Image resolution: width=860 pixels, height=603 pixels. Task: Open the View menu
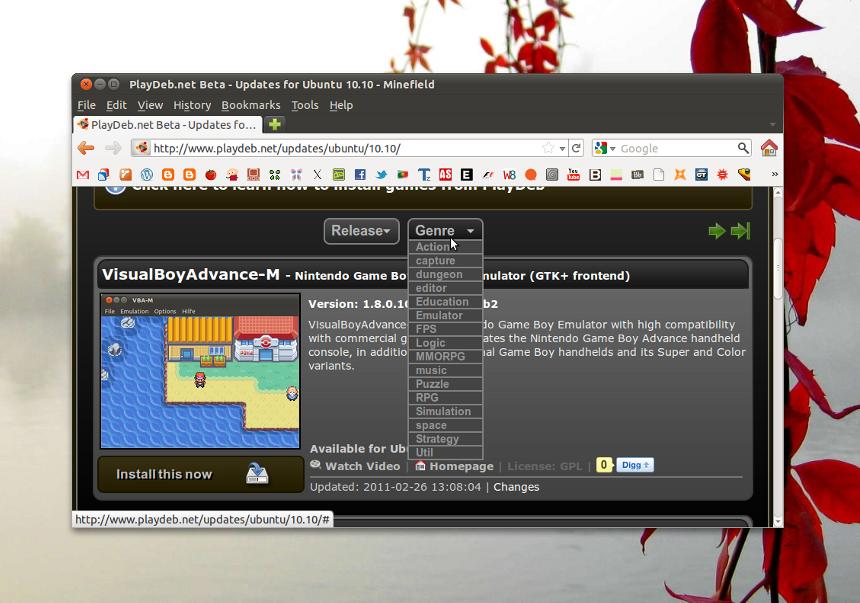pyautogui.click(x=150, y=105)
